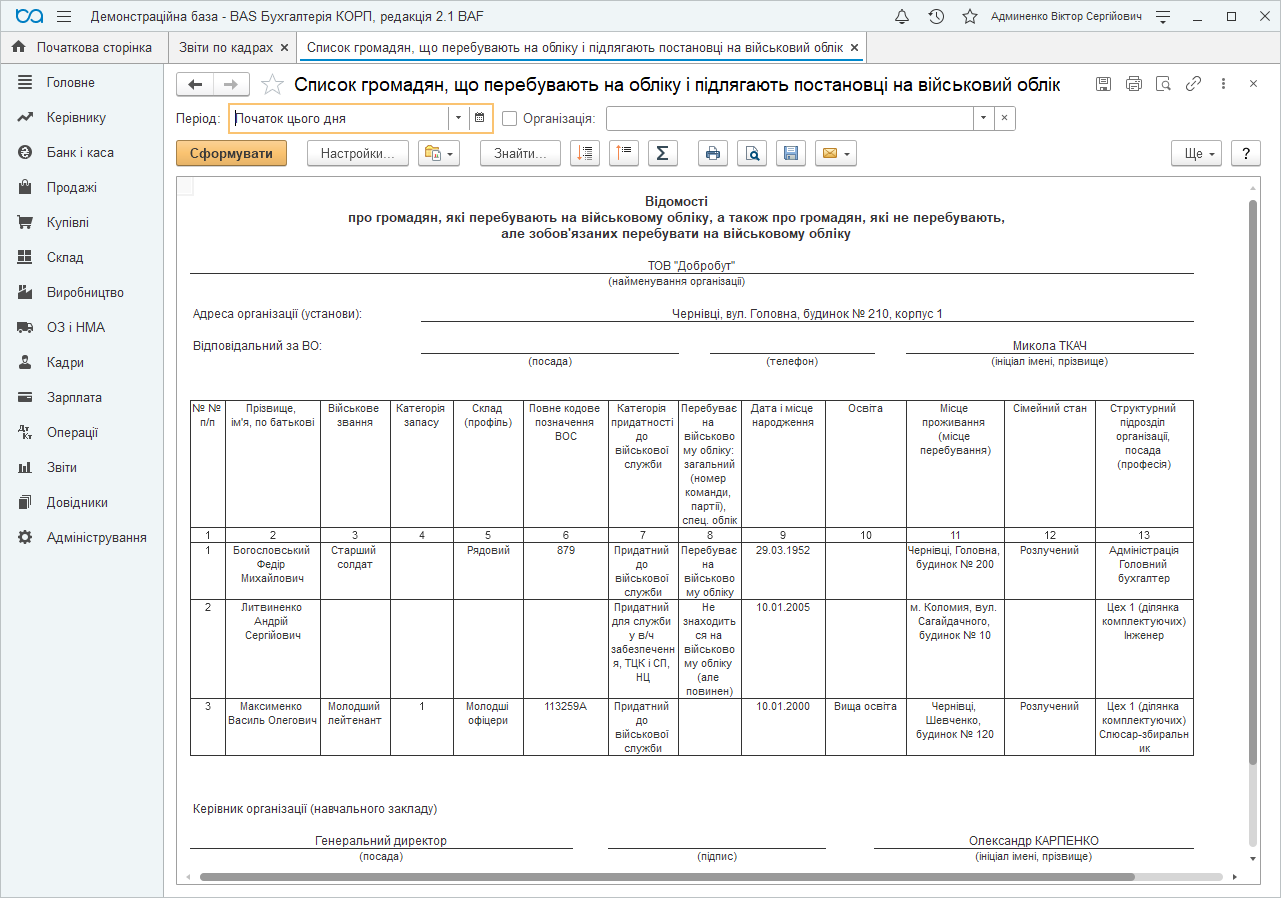
Task: Click the Сформувати button
Action: pyautogui.click(x=231, y=153)
